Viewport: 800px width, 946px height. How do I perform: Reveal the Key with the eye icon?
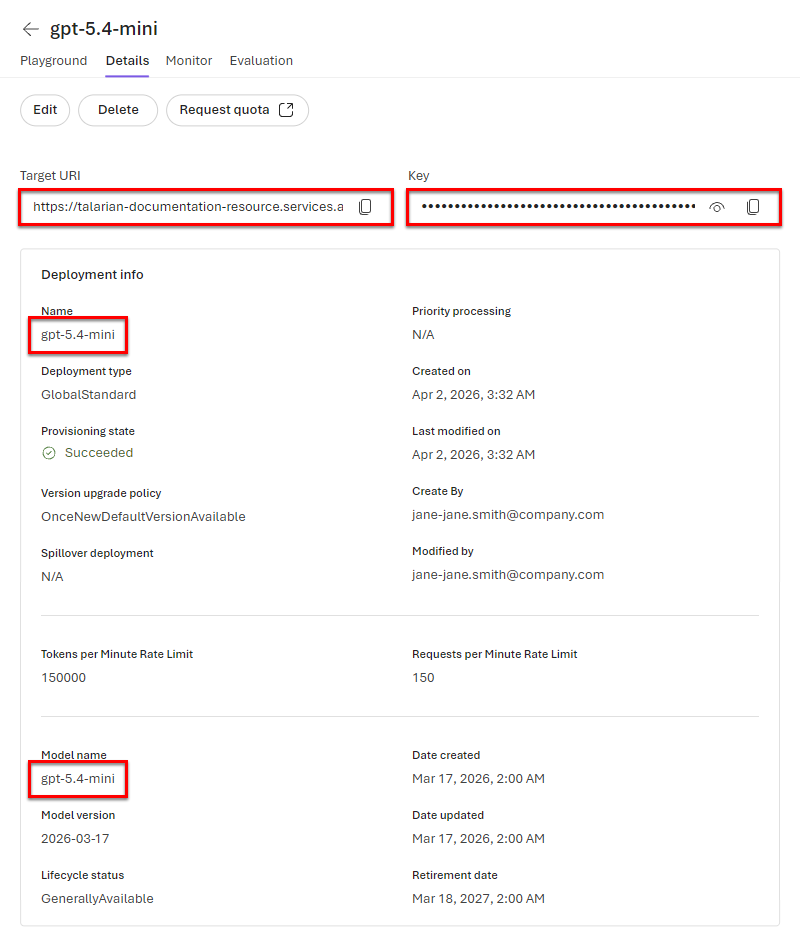(717, 207)
